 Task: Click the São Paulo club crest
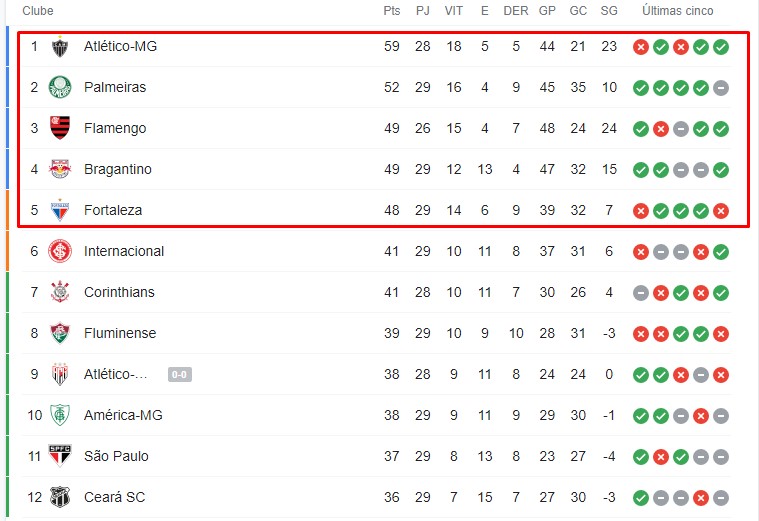pos(60,456)
